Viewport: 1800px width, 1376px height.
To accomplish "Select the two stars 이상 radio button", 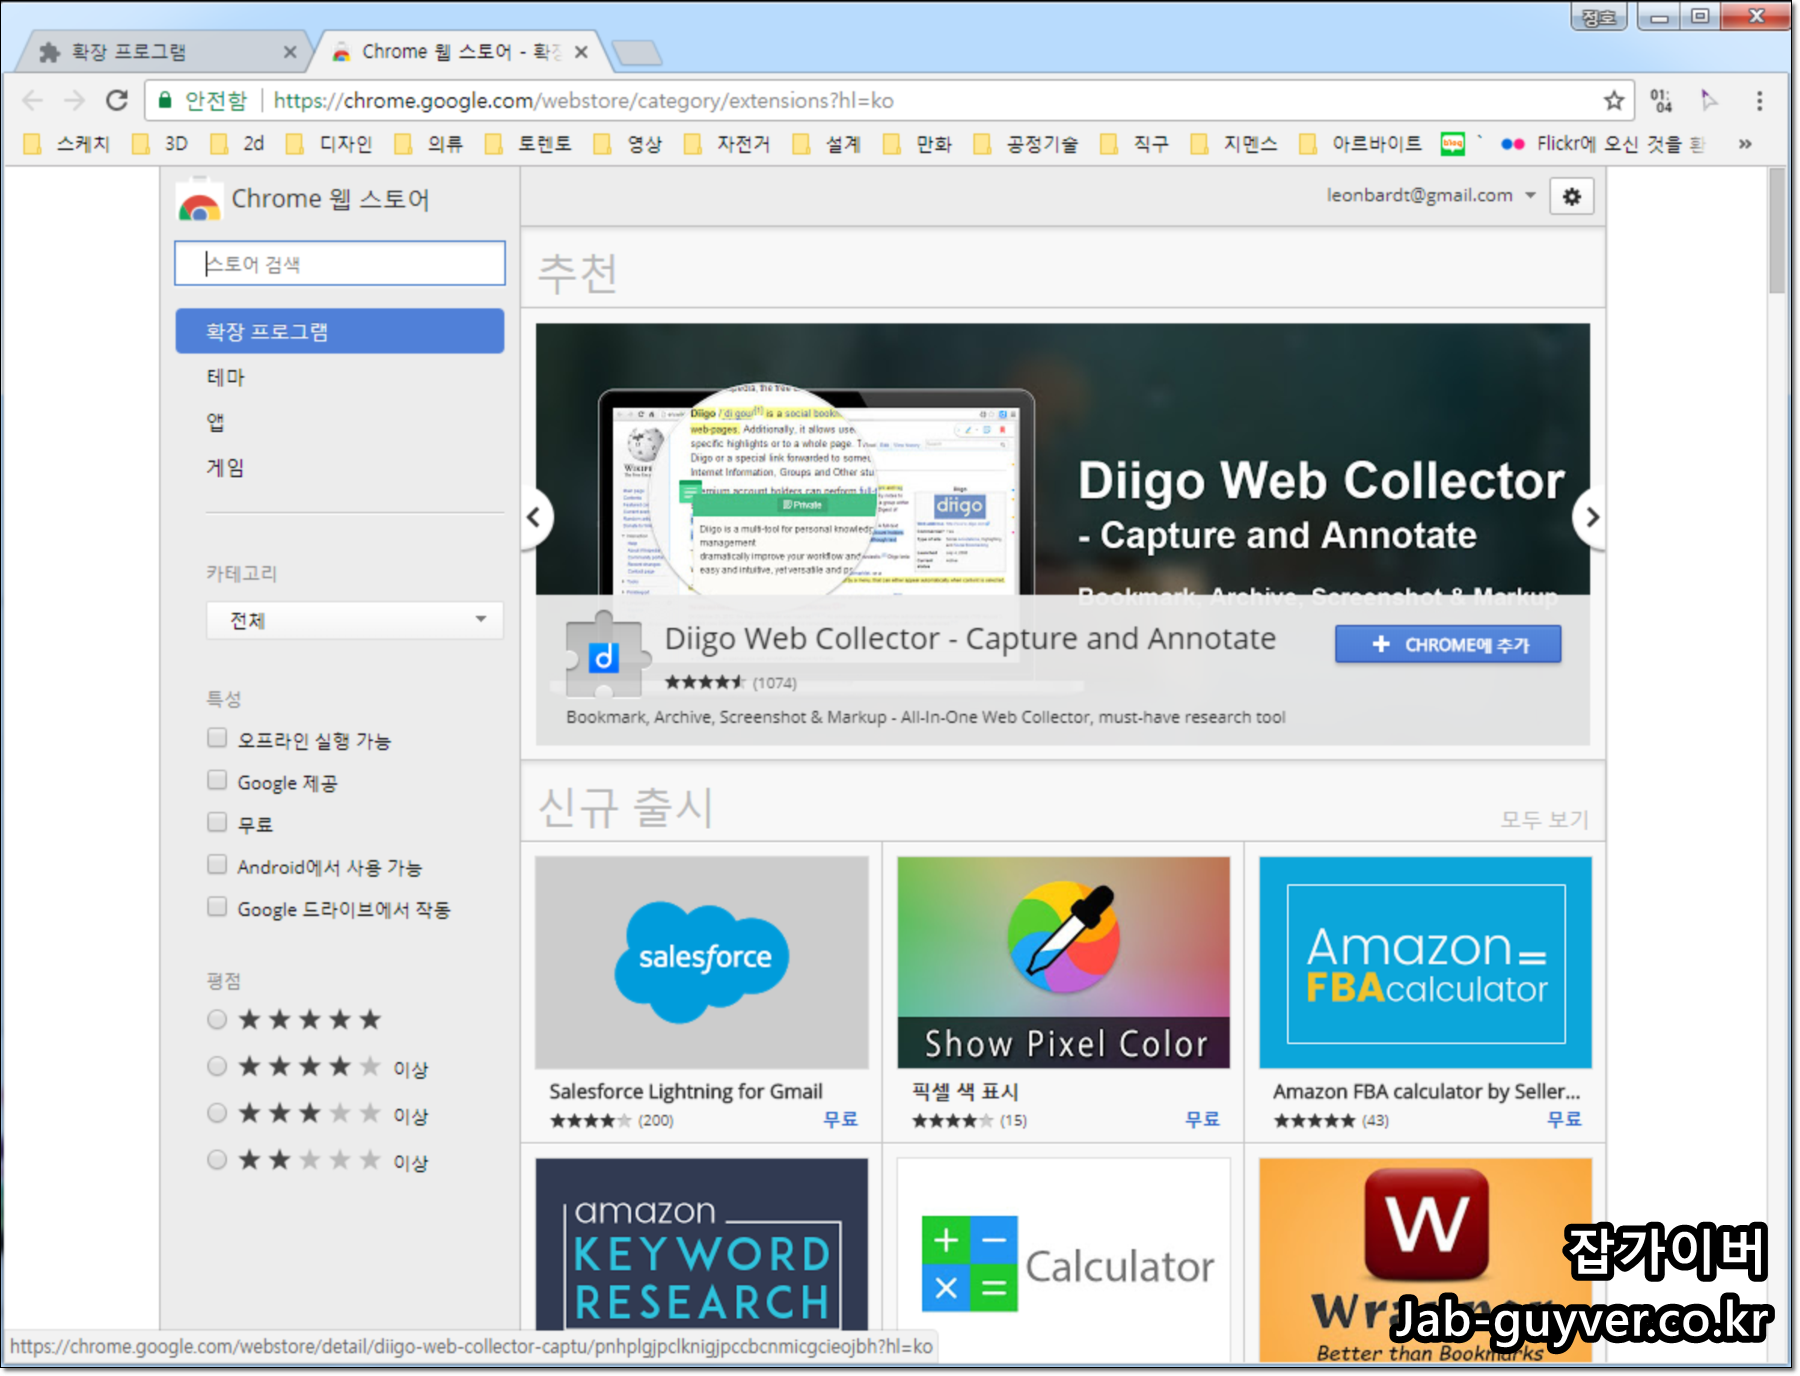I will [217, 1160].
